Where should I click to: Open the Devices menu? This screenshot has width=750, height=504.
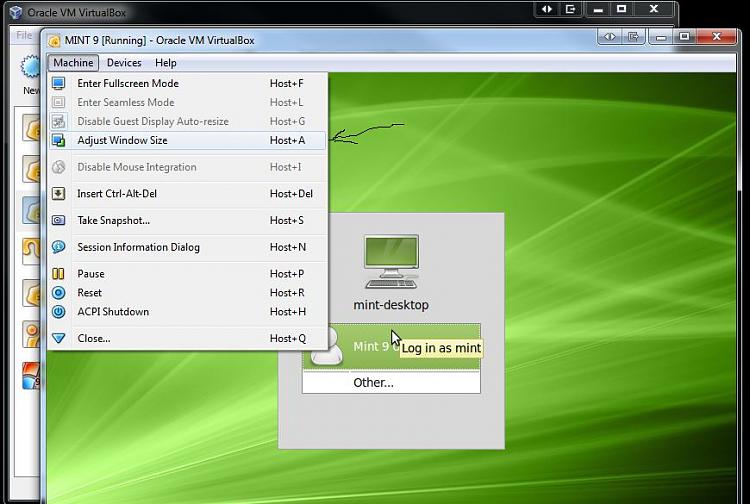click(124, 63)
